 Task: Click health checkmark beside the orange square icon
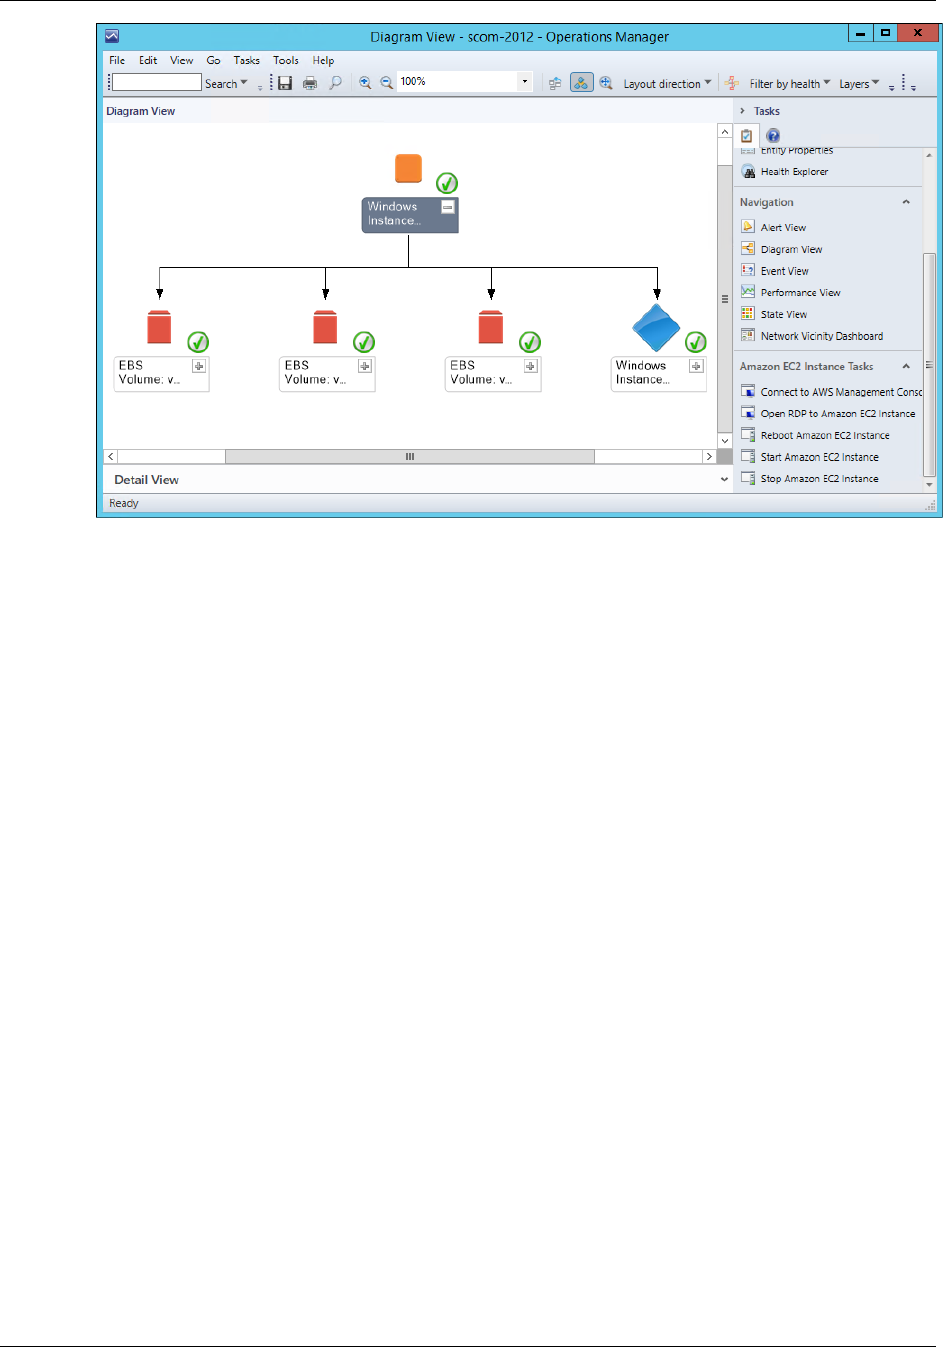pos(447,183)
